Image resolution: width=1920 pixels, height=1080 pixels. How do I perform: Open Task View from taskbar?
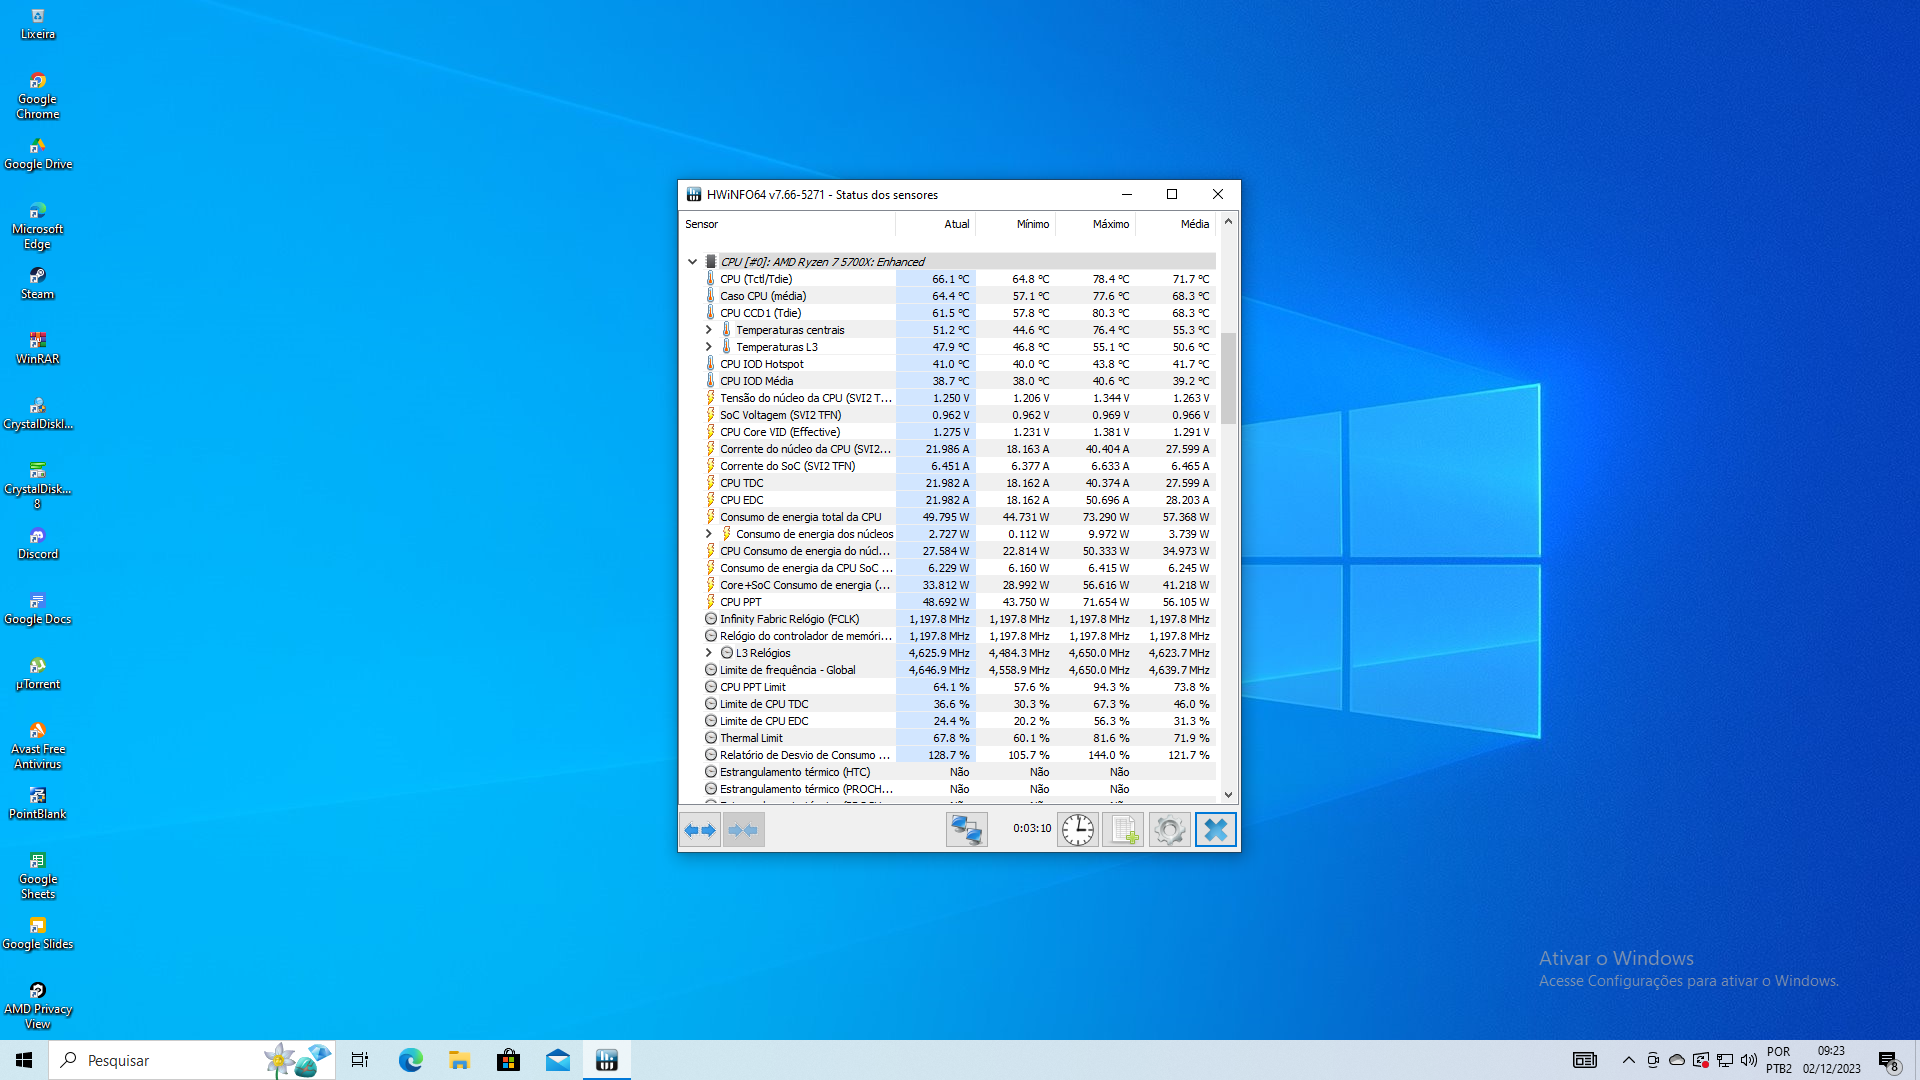pyautogui.click(x=360, y=1060)
